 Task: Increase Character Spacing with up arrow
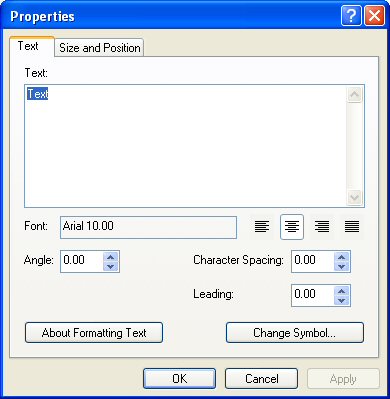click(x=342, y=257)
